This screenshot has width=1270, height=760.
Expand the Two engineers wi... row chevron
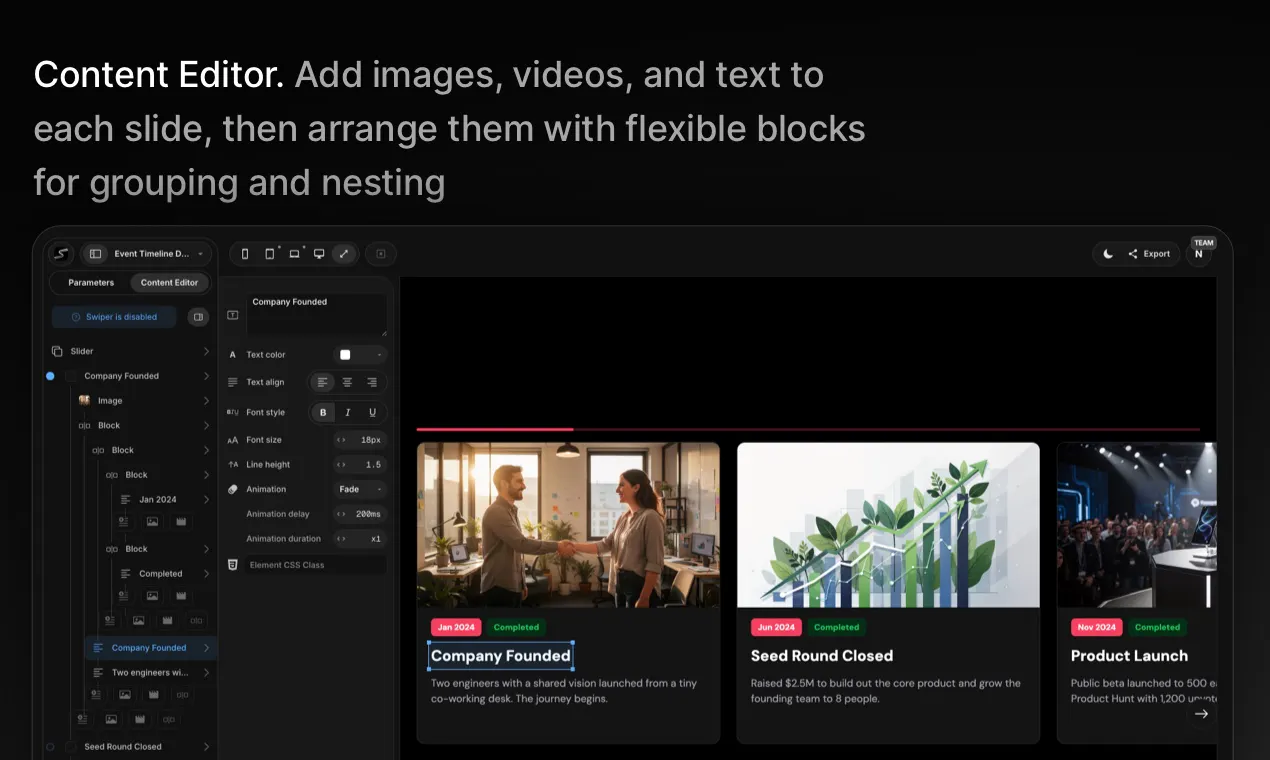click(x=206, y=672)
